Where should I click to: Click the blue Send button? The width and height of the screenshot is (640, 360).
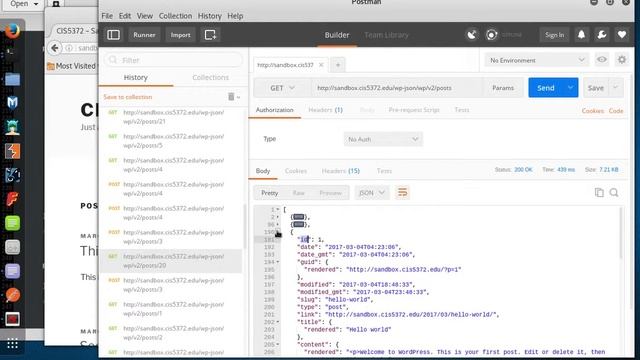546,88
